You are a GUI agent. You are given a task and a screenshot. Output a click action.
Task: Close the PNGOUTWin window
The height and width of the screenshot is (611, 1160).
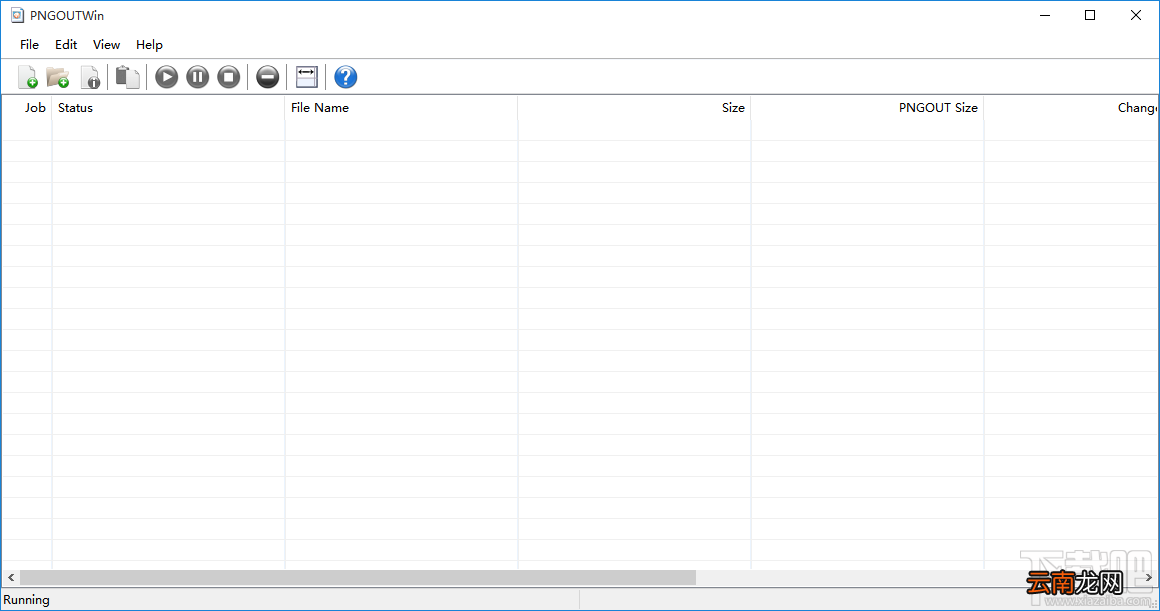1136,16
